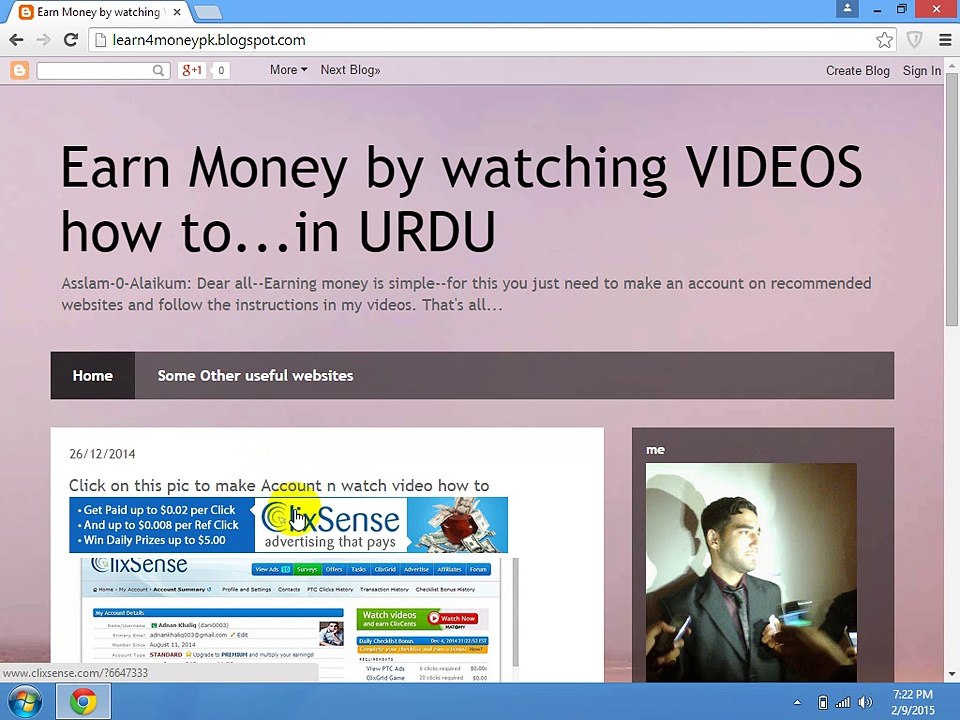Click the battery icon in the system tray
The height and width of the screenshot is (720, 960).
click(823, 702)
